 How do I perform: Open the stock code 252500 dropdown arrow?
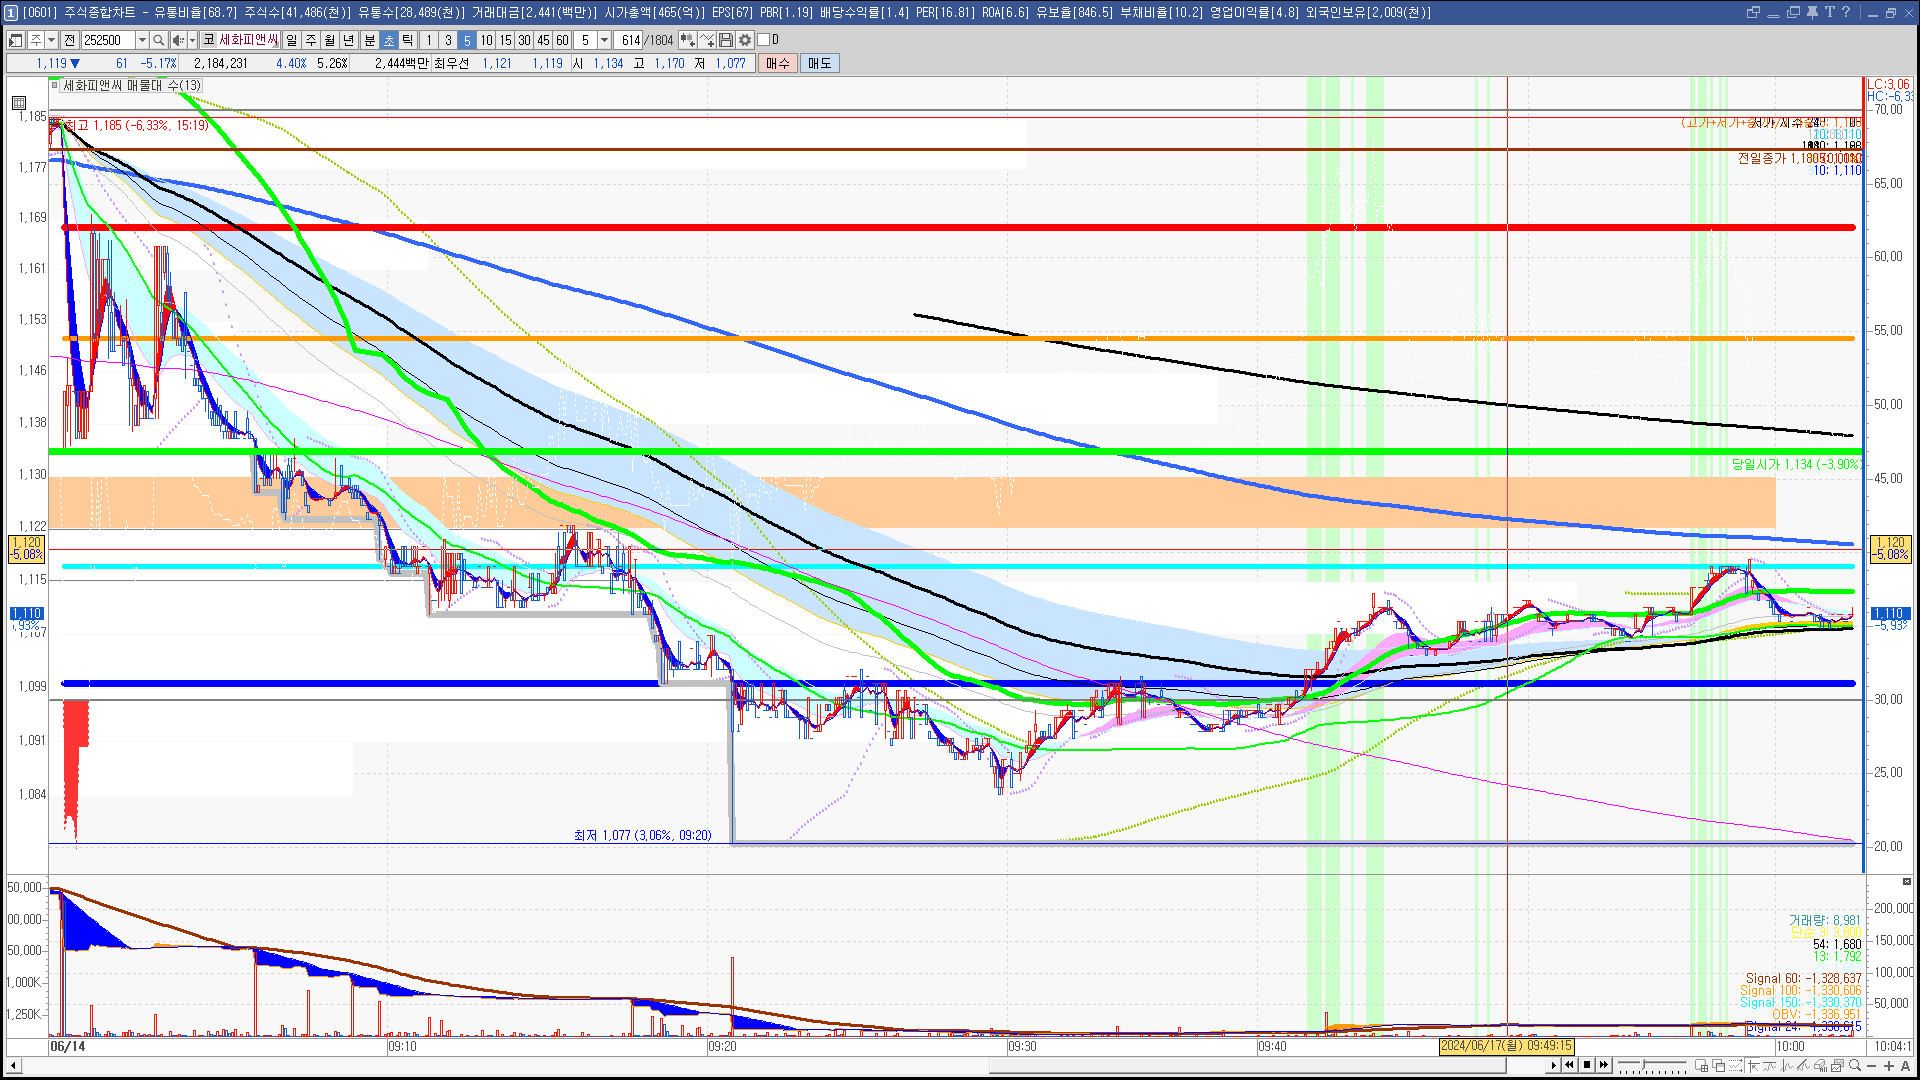tap(142, 40)
